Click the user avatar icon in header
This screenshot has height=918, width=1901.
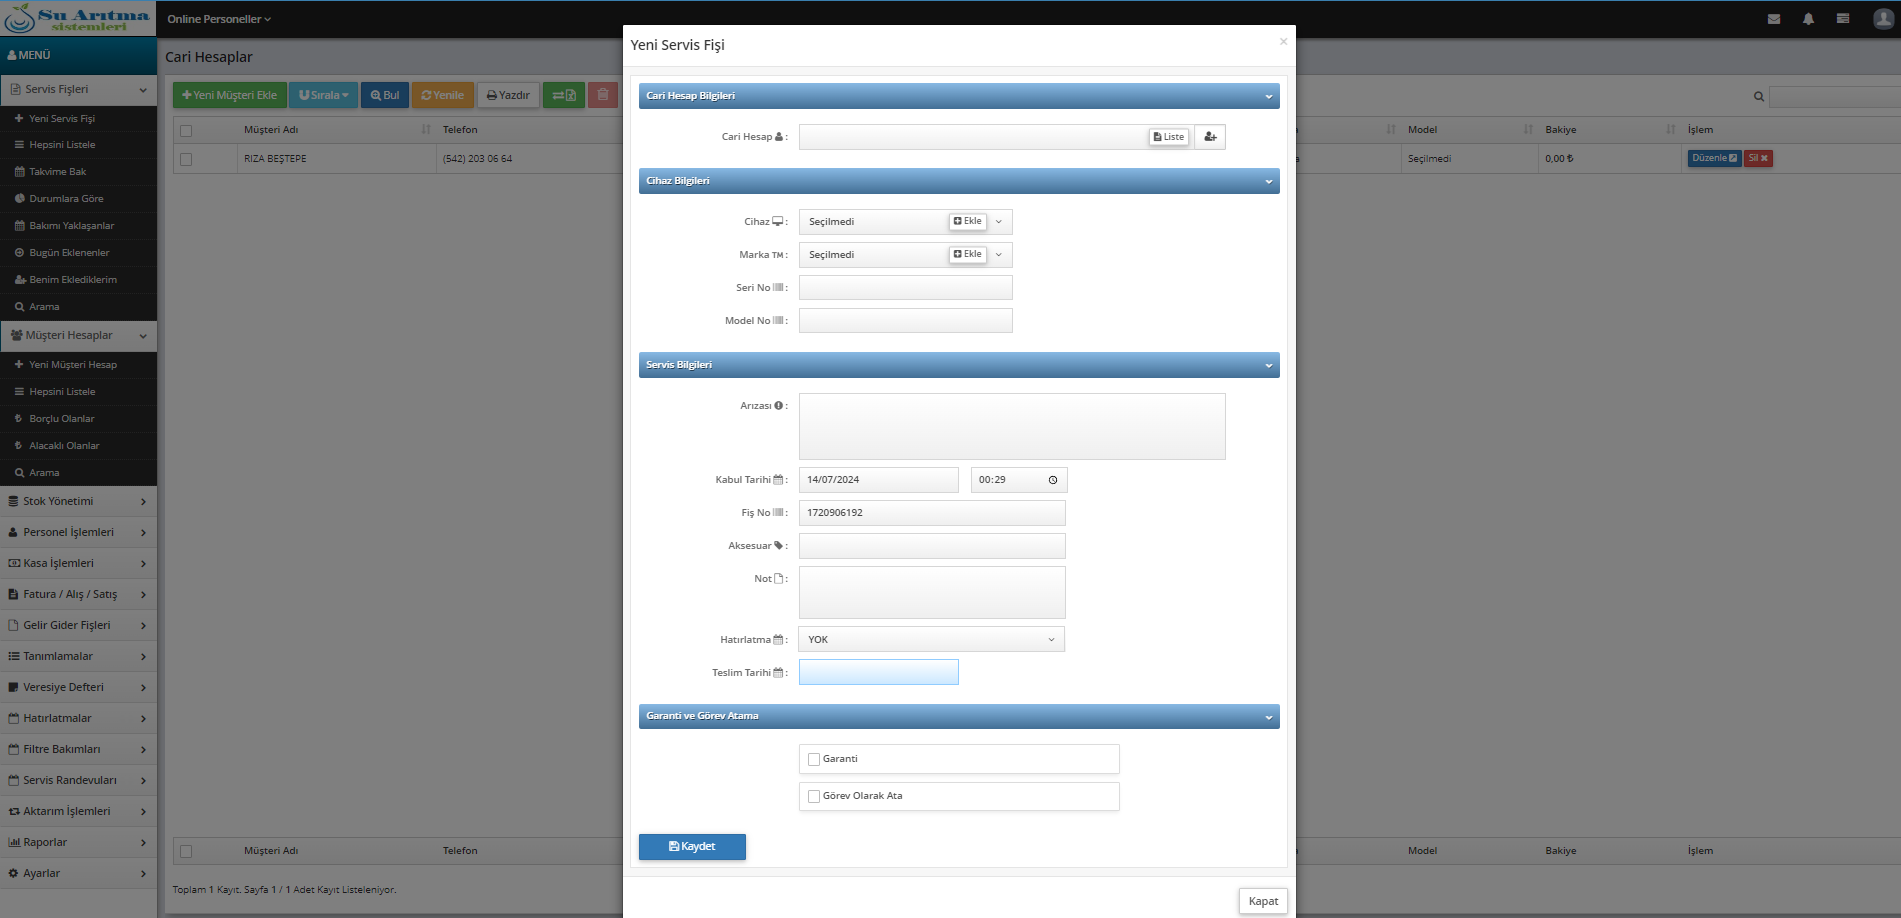tap(1883, 19)
